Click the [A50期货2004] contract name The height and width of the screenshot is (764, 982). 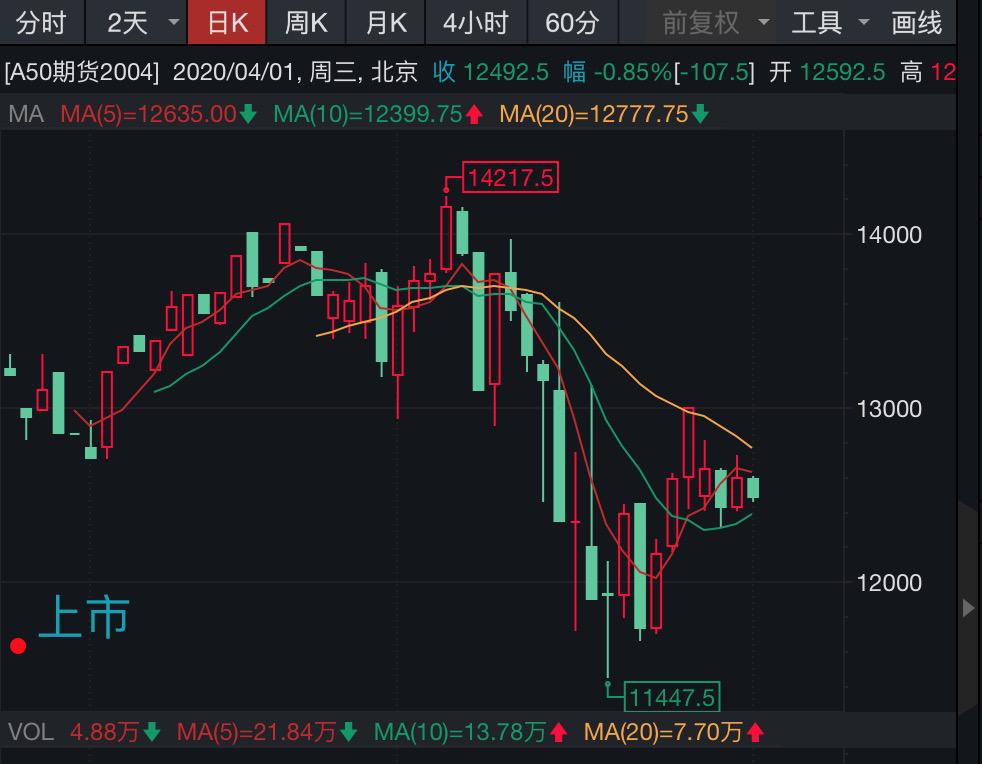(x=82, y=72)
